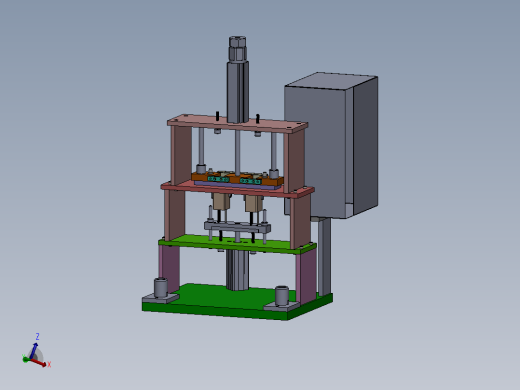
Task: Select the lower cylinder beneath the green plate
Action: 237,270
